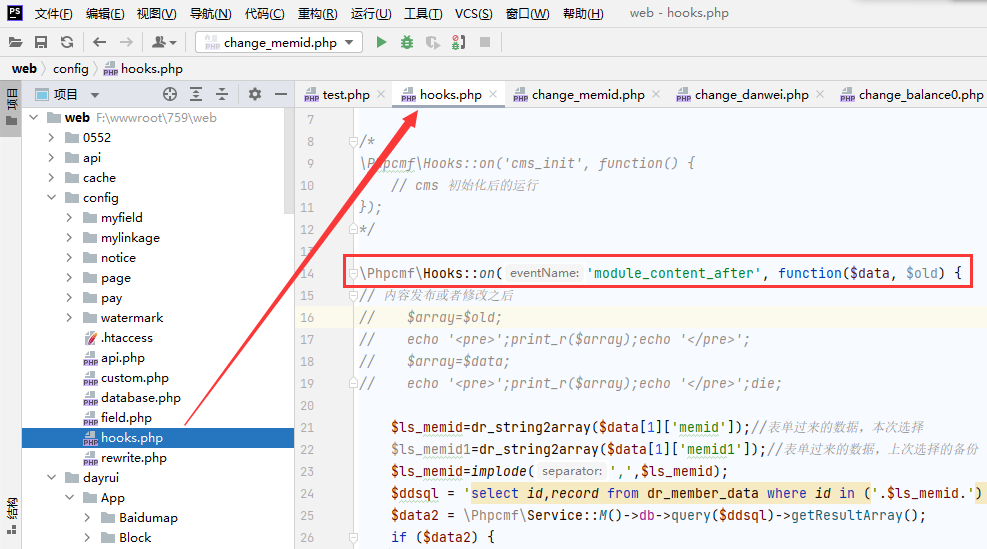Expand the watermark folder
Image resolution: width=987 pixels, height=549 pixels.
pos(69,318)
